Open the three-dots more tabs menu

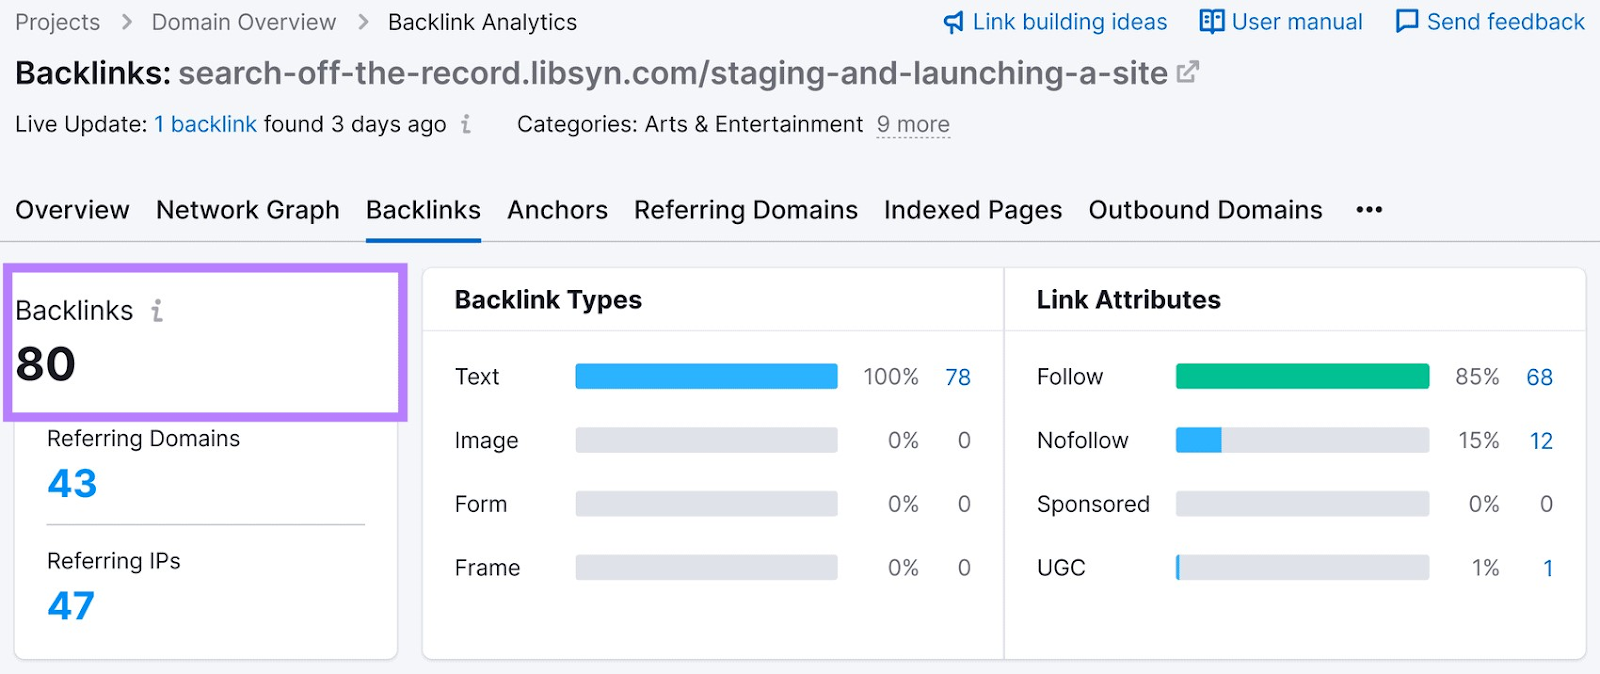1369,210
